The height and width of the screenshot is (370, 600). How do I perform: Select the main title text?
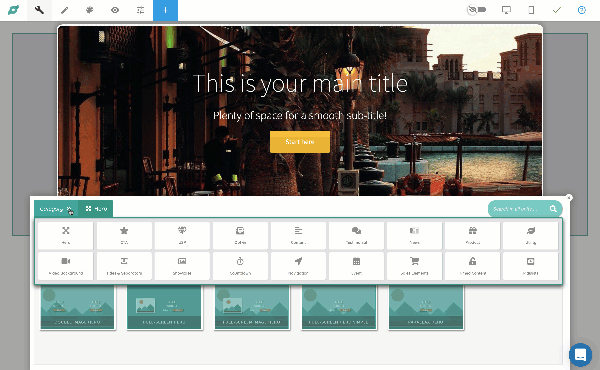point(300,84)
